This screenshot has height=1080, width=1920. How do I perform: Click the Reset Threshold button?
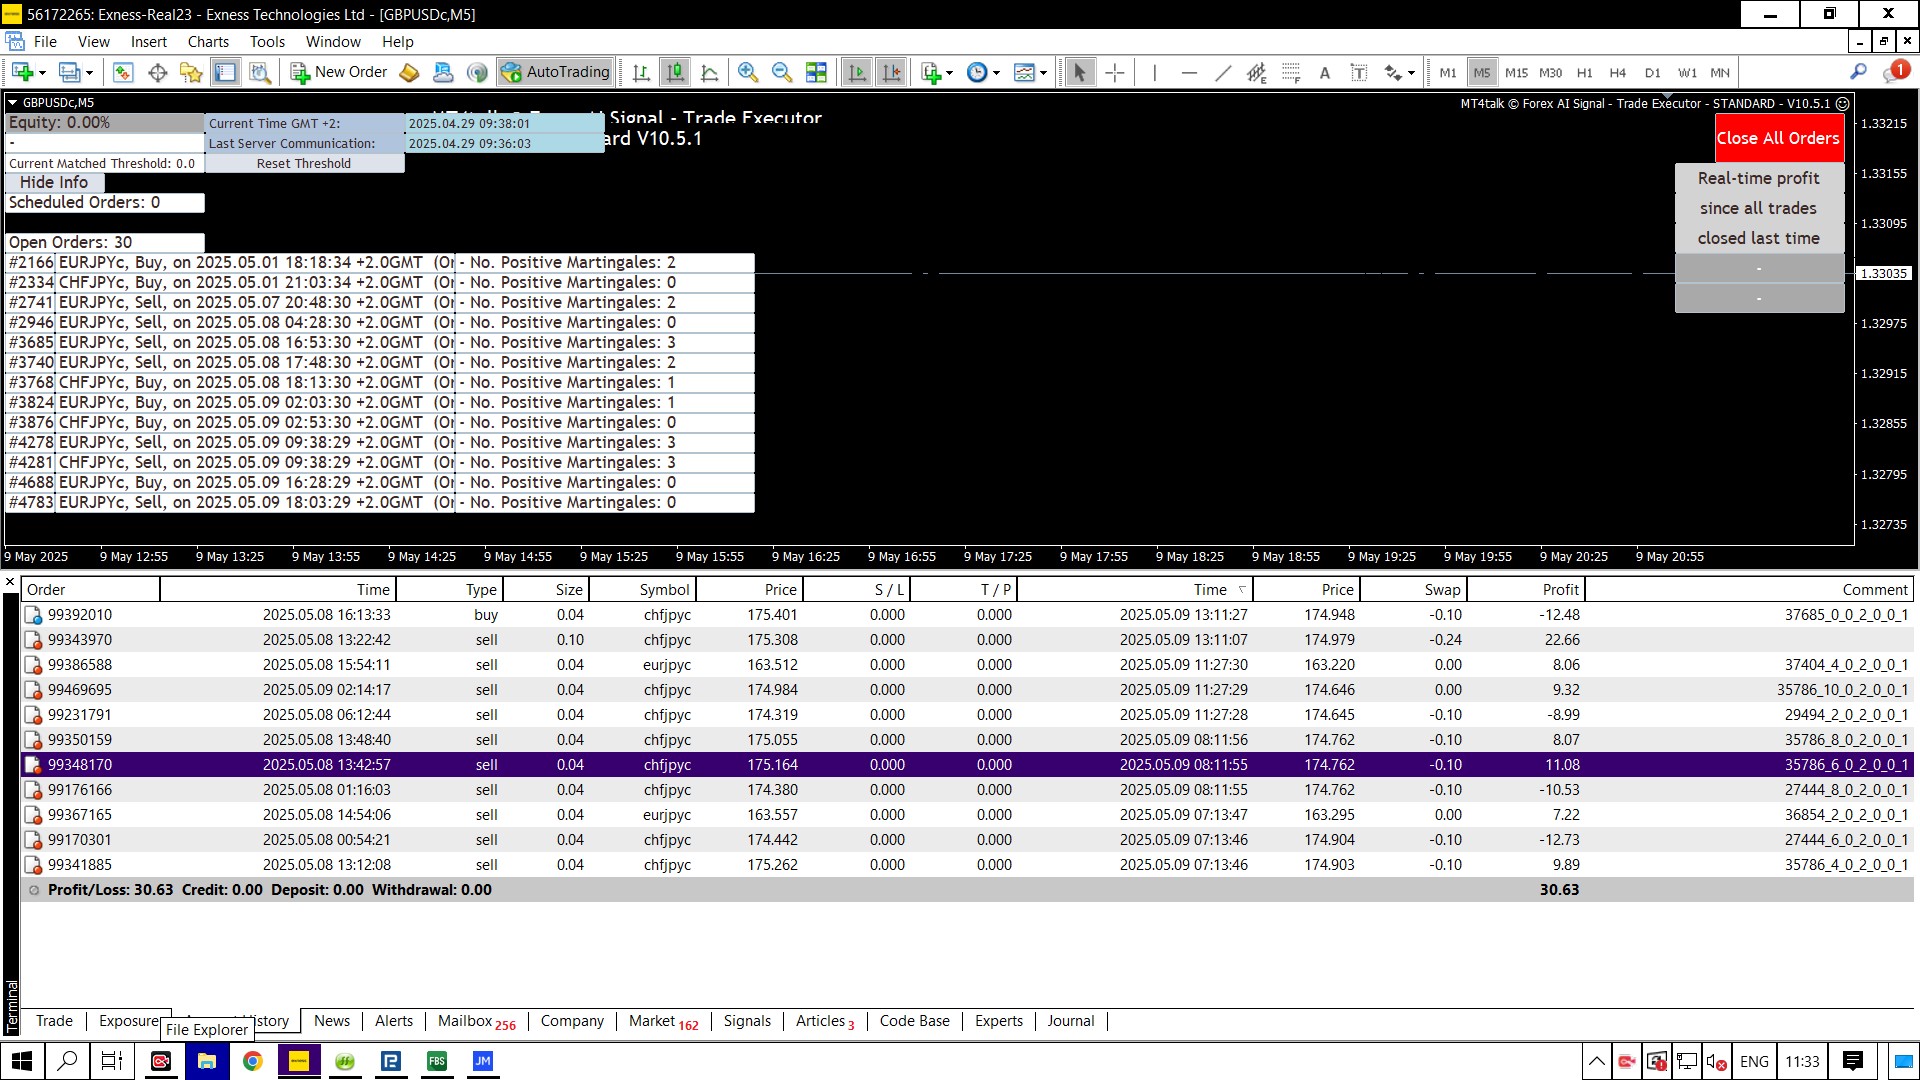[x=304, y=163]
